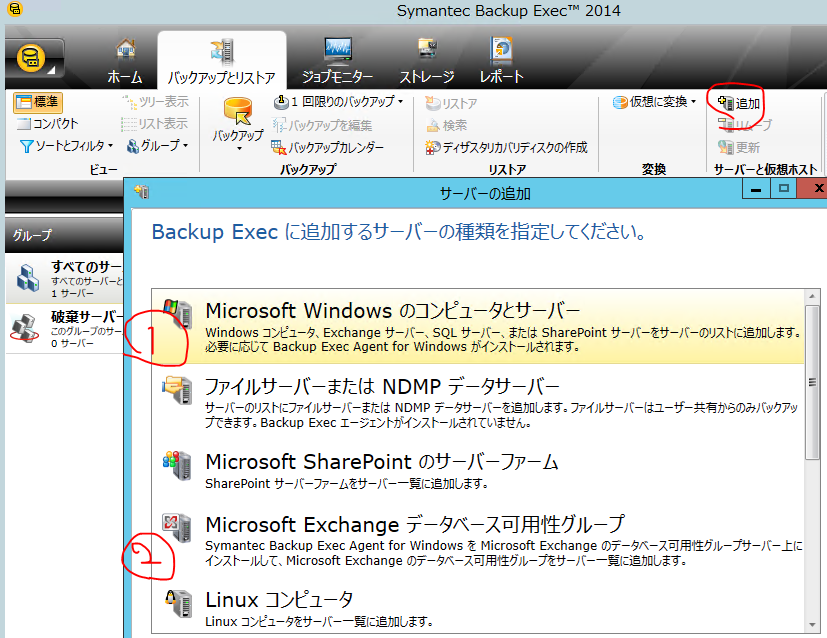Click リムーブ in ribbon

tap(745, 125)
